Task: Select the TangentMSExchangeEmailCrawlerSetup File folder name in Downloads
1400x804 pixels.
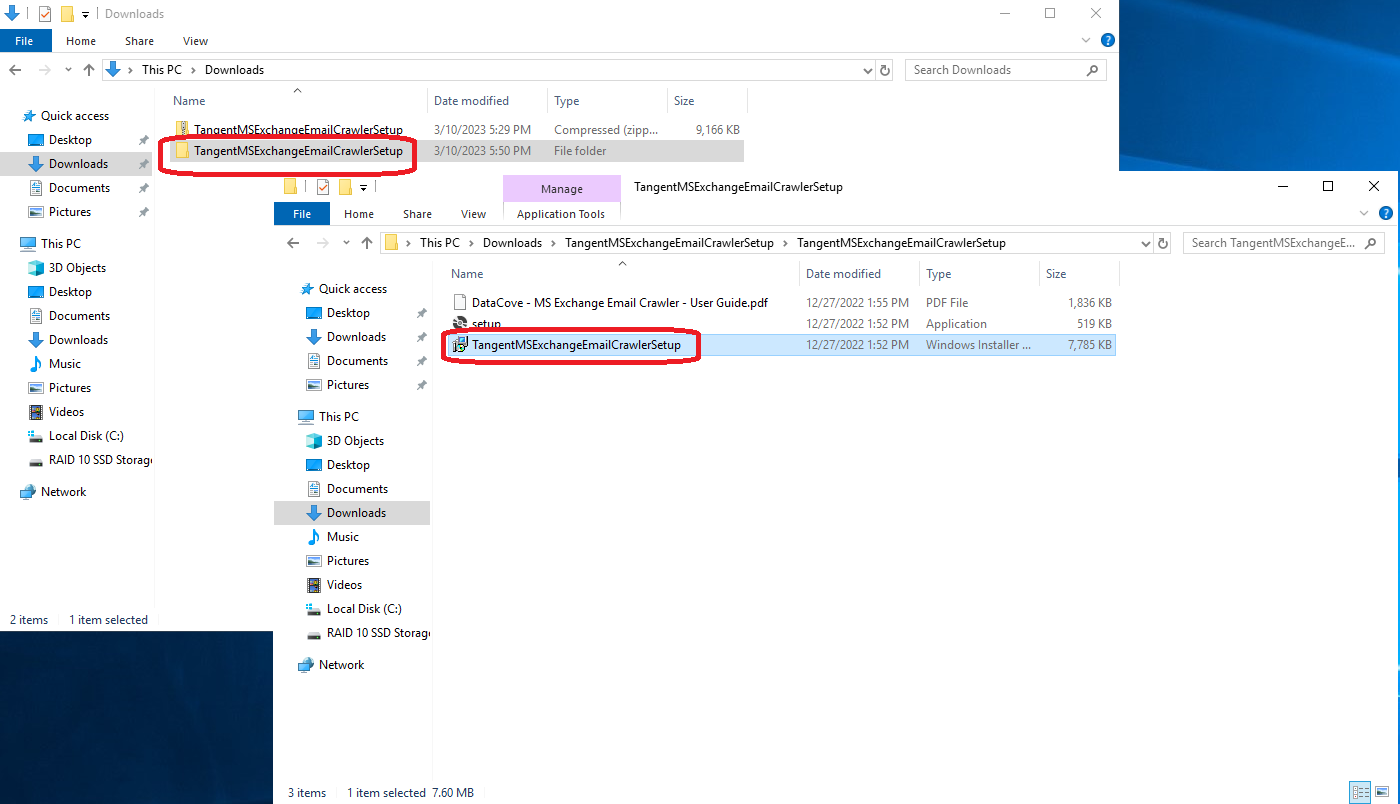Action: (299, 151)
